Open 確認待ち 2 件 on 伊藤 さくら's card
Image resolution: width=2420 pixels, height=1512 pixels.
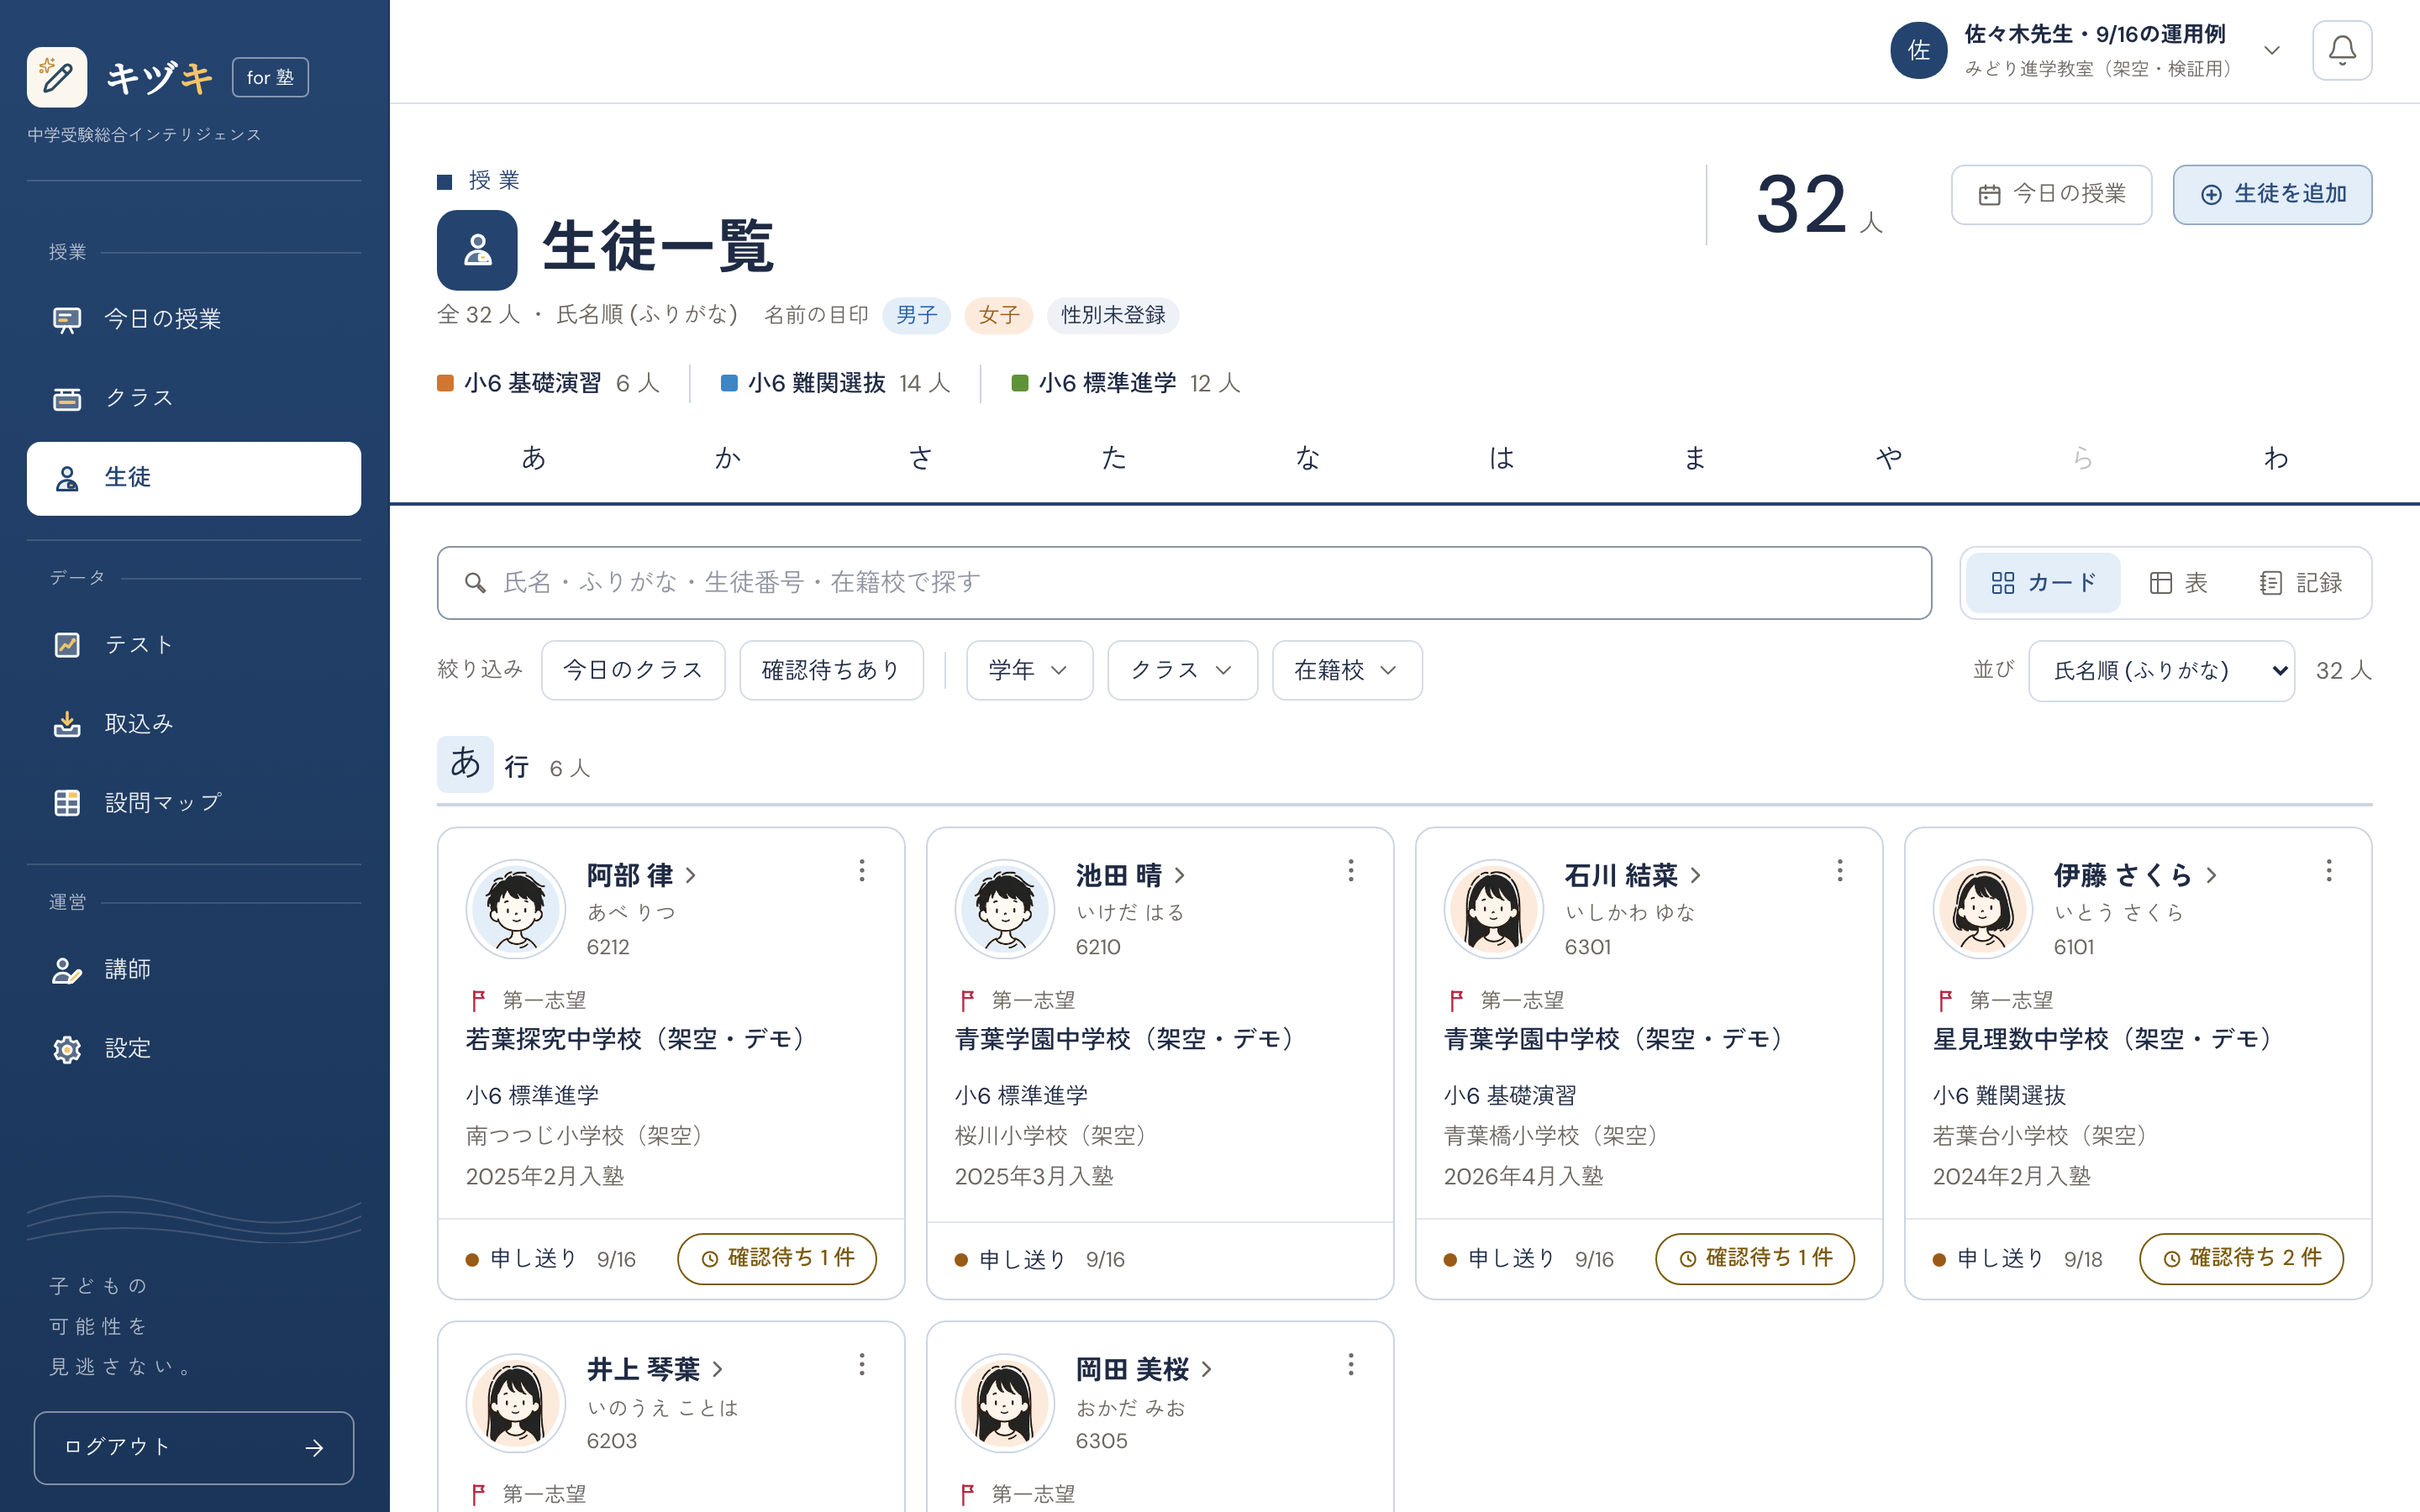click(x=2241, y=1258)
